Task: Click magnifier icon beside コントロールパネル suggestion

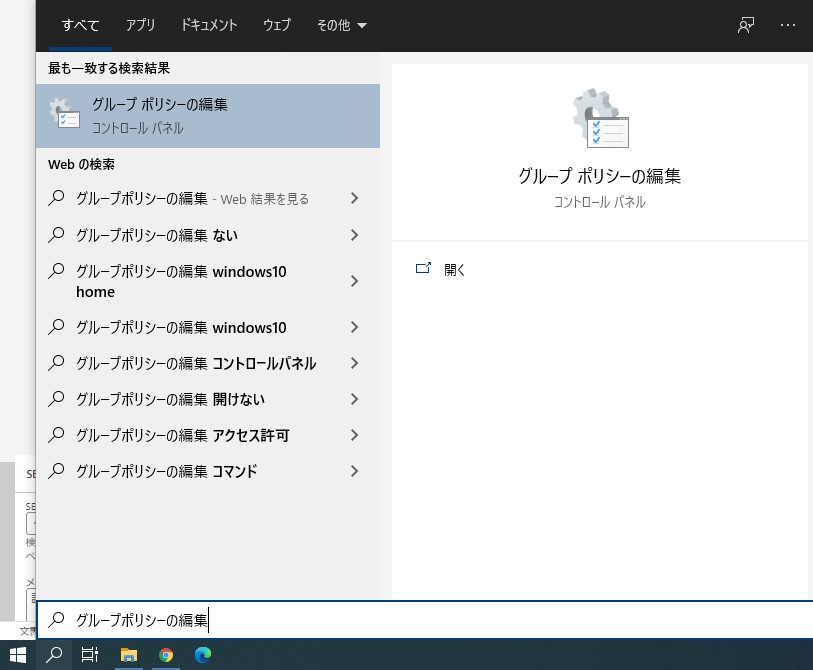Action: [56, 363]
